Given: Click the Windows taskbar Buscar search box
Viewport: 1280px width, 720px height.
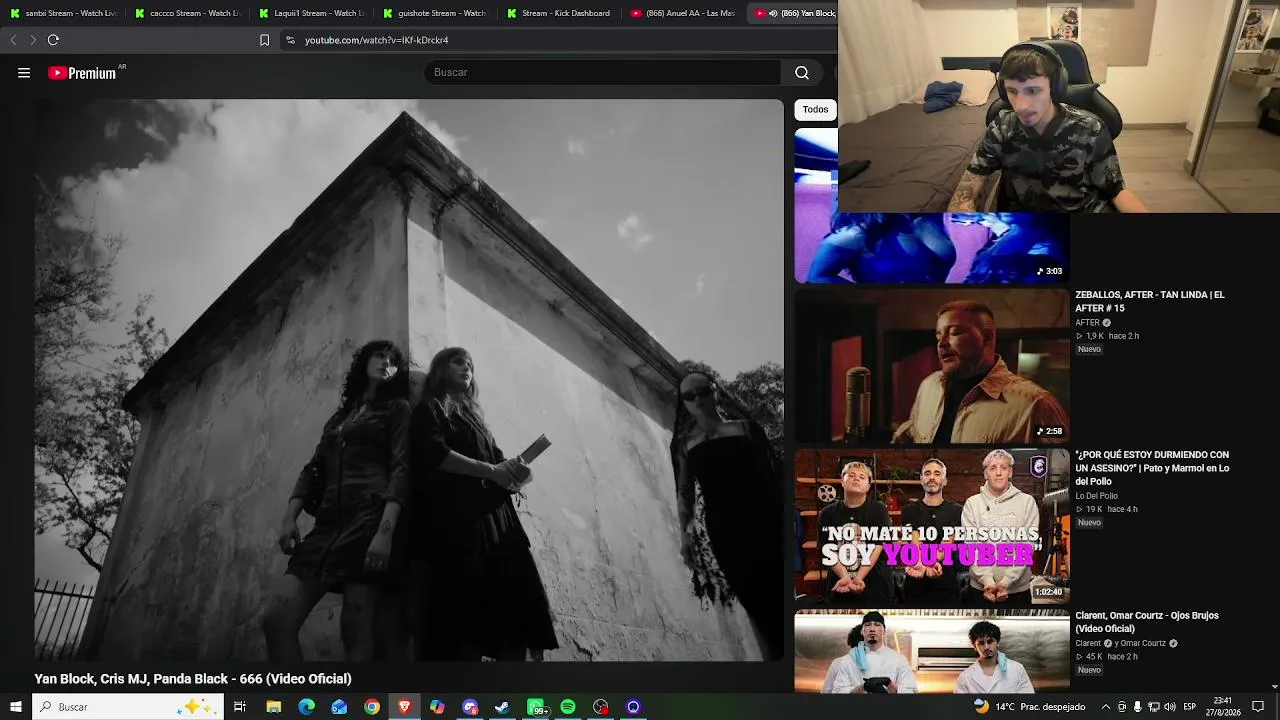Looking at the screenshot, I should tap(128, 707).
